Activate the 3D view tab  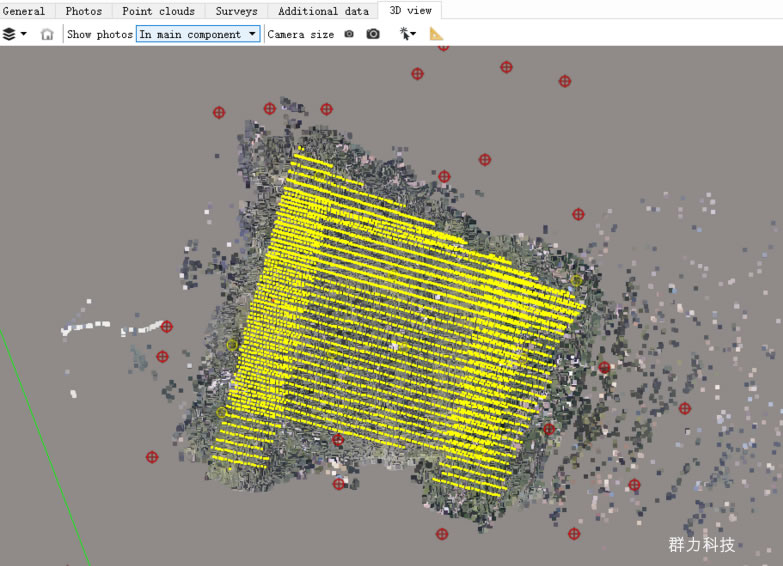pyautogui.click(x=410, y=11)
